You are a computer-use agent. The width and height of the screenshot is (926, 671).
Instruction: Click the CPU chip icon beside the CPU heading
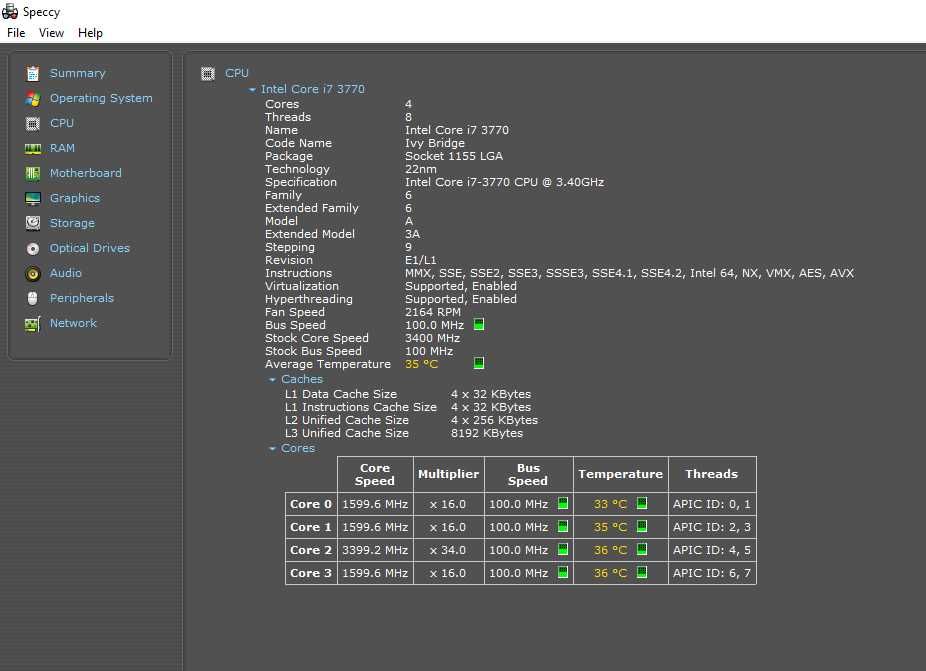tap(208, 73)
